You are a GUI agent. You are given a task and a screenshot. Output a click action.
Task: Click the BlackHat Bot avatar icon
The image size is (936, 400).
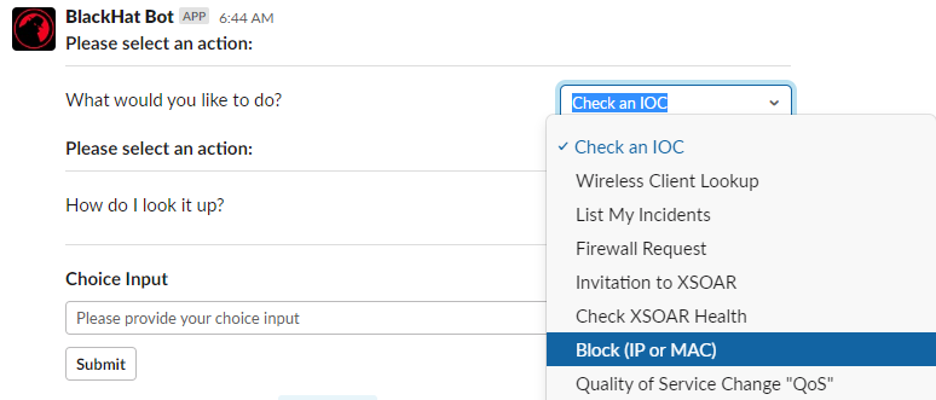click(x=33, y=29)
